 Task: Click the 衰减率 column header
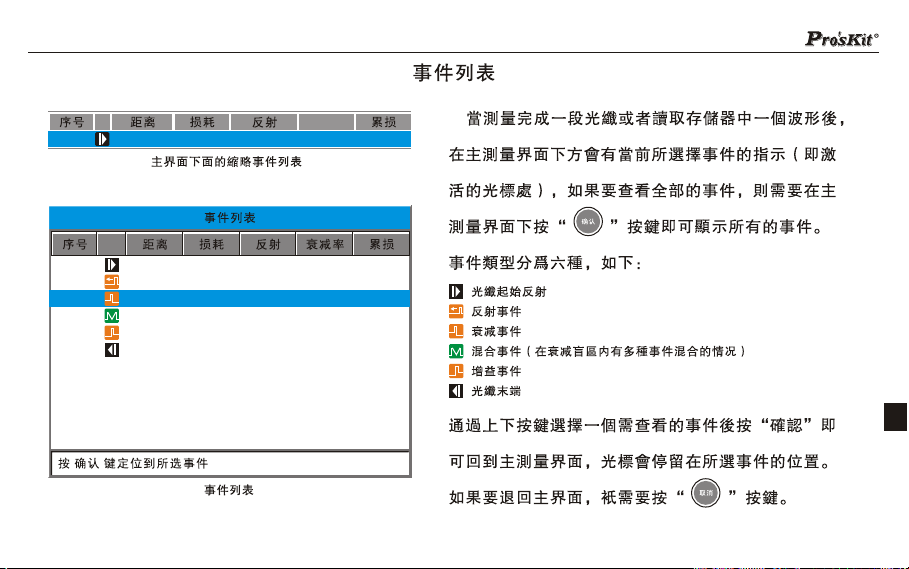(325, 245)
